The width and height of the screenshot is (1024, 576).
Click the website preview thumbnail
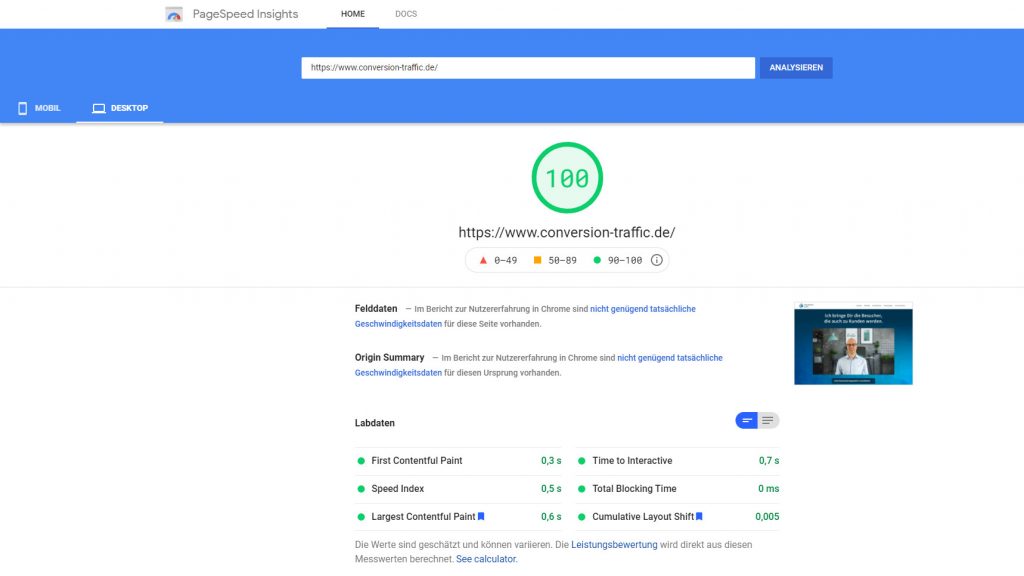tap(853, 343)
